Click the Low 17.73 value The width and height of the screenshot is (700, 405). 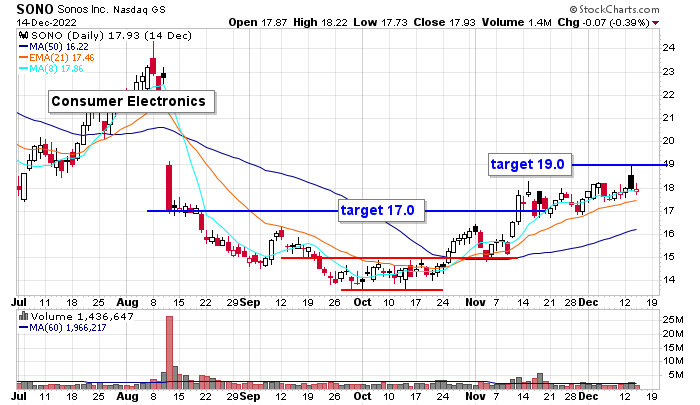[380, 22]
